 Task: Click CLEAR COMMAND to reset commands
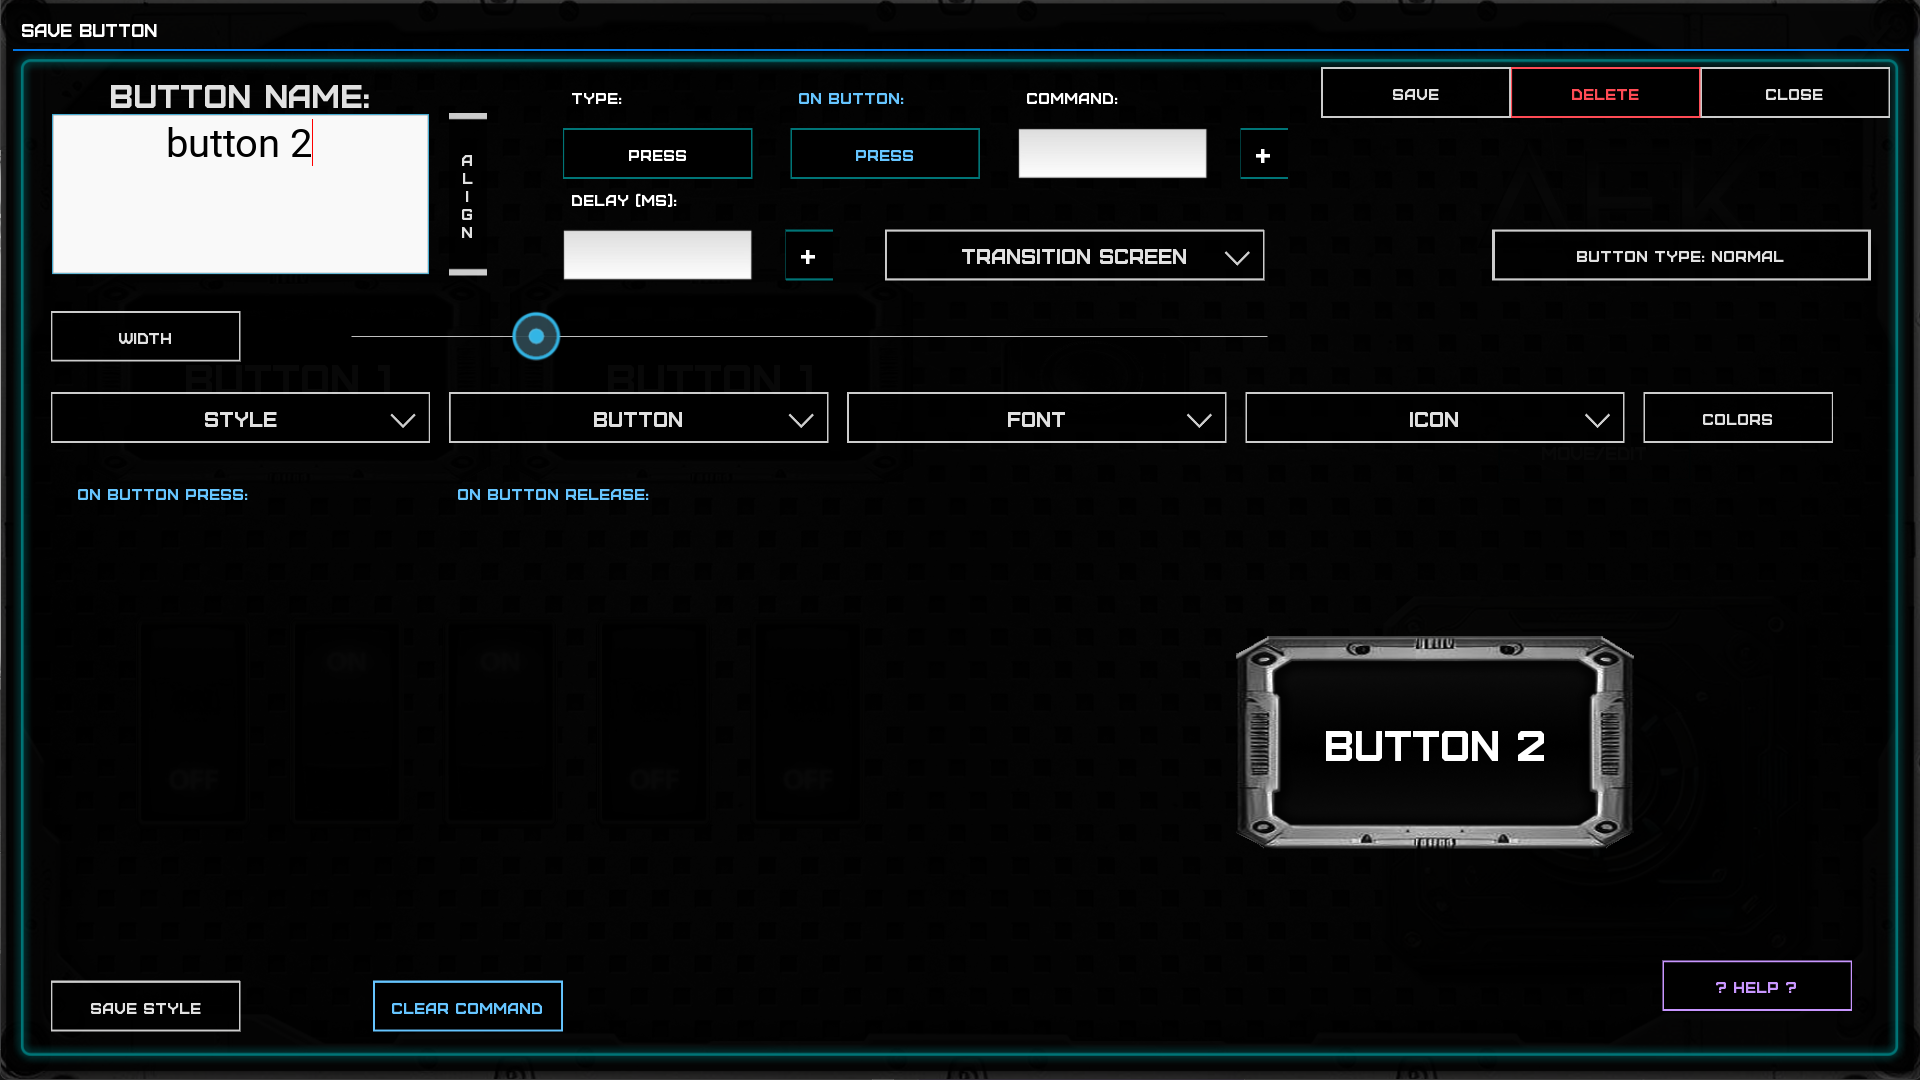point(467,1006)
